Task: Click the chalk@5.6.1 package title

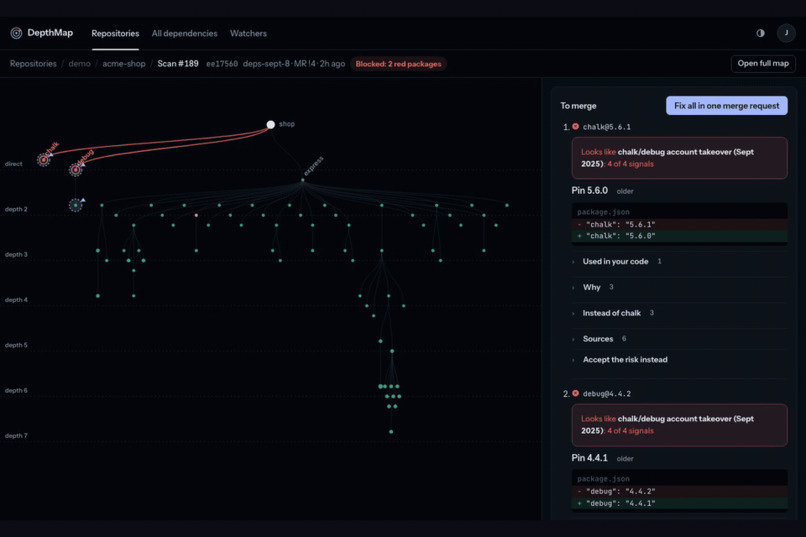Action: [607, 127]
